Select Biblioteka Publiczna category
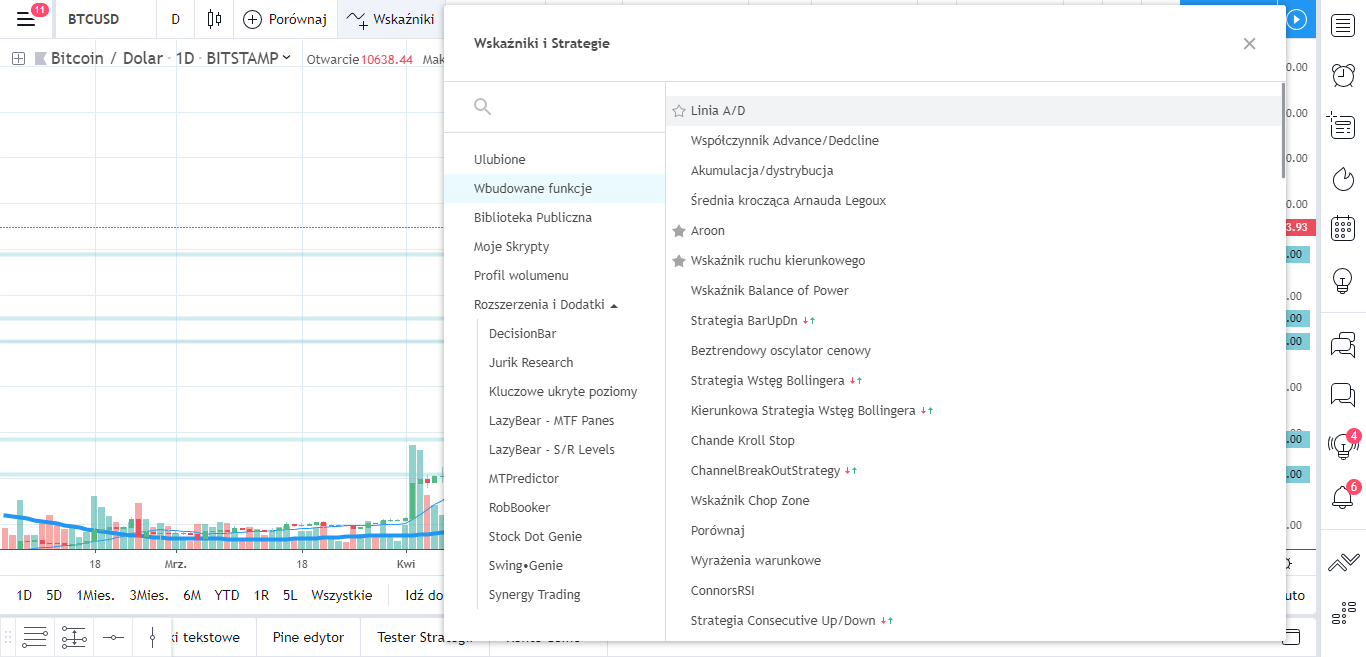Viewport: 1366px width, 657px height. (532, 217)
